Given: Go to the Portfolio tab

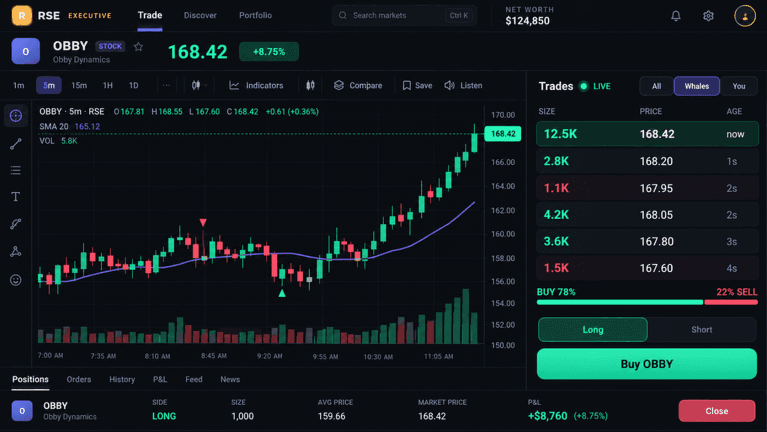Looking at the screenshot, I should point(255,15).
